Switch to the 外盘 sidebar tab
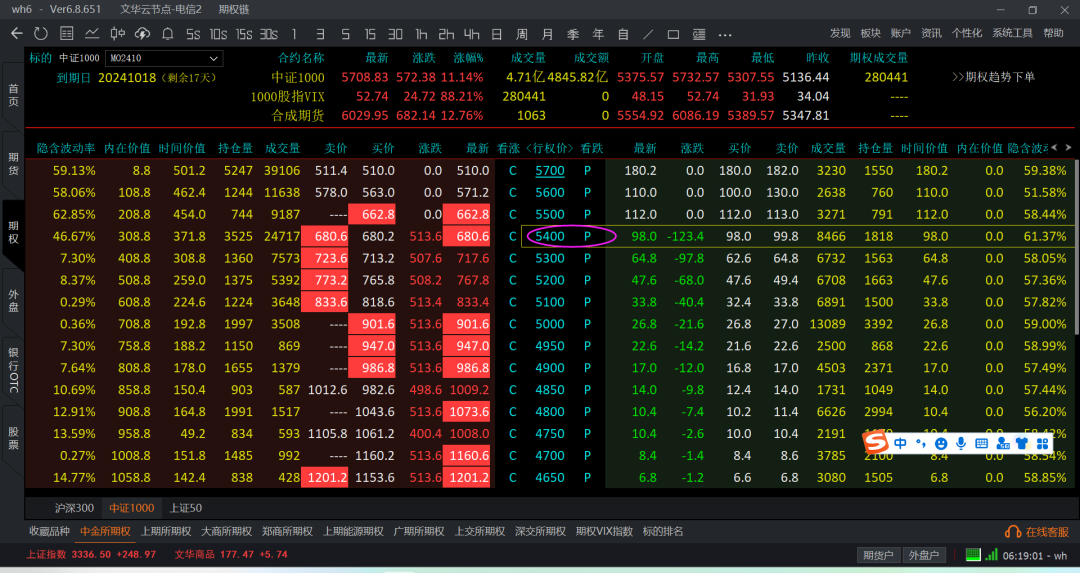Viewport: 1080px width, 573px height. coord(13,301)
